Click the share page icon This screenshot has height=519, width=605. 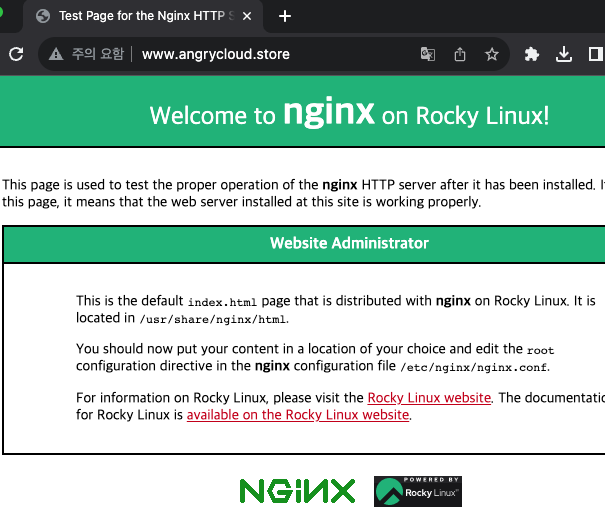pos(460,54)
